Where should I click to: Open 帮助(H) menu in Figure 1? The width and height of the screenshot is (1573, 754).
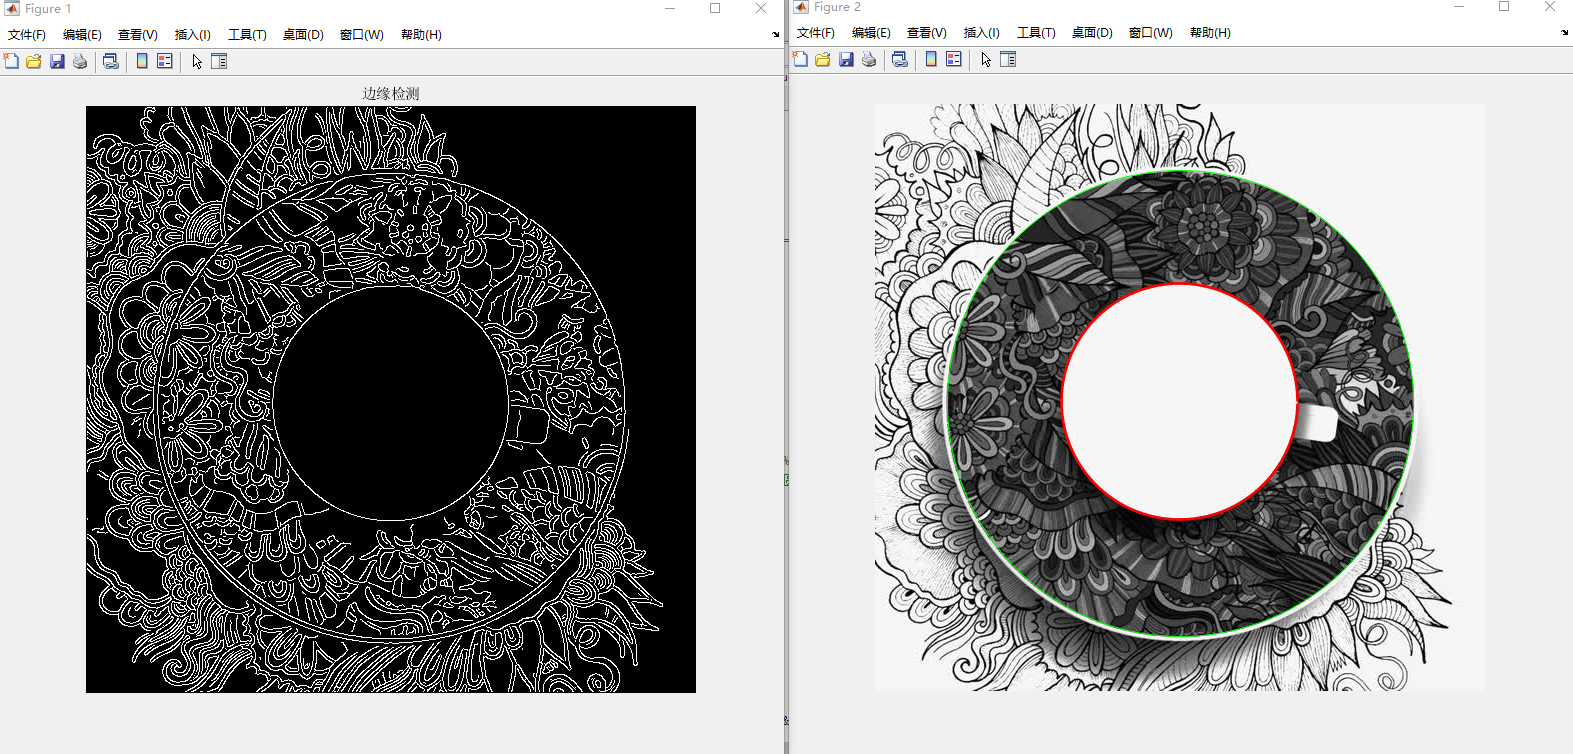[x=421, y=34]
